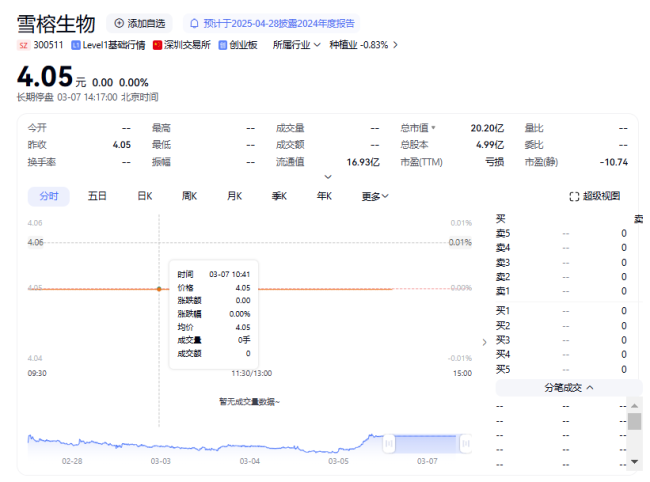Click the 雪榕生物 stock name heading
This screenshot has height=482, width=650.
coord(56,24)
